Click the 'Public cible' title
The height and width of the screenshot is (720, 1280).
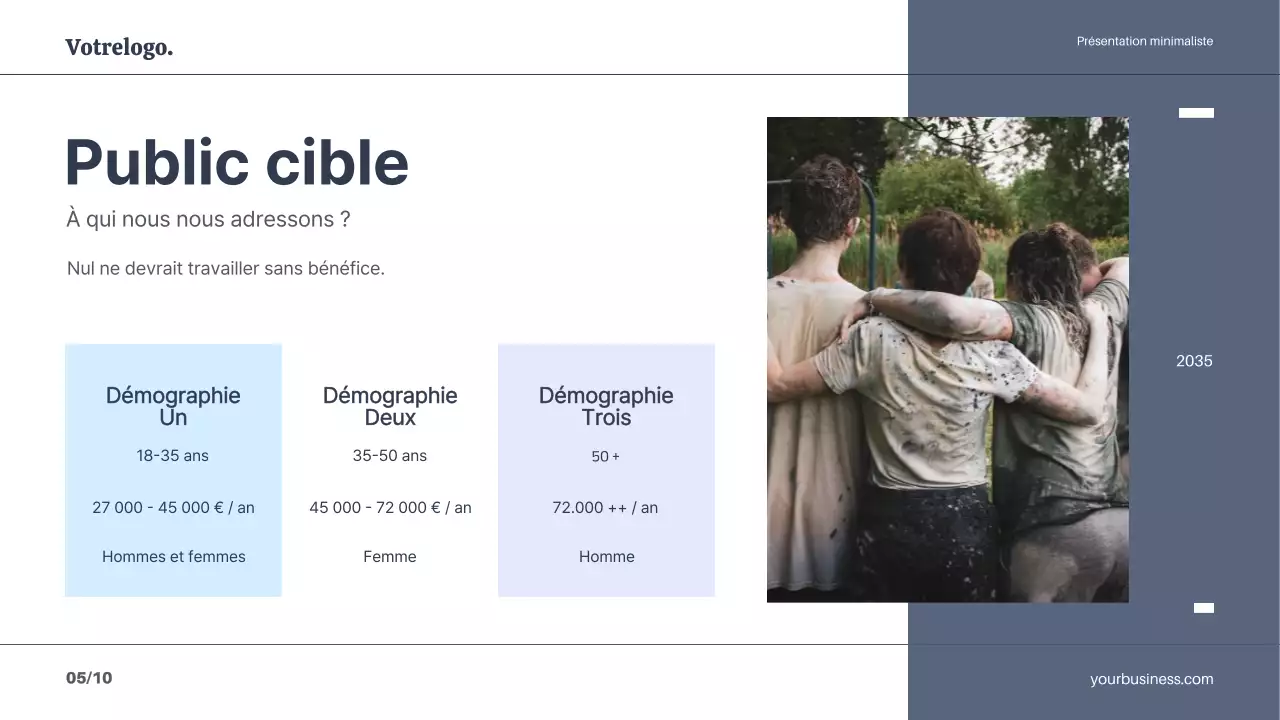point(236,162)
